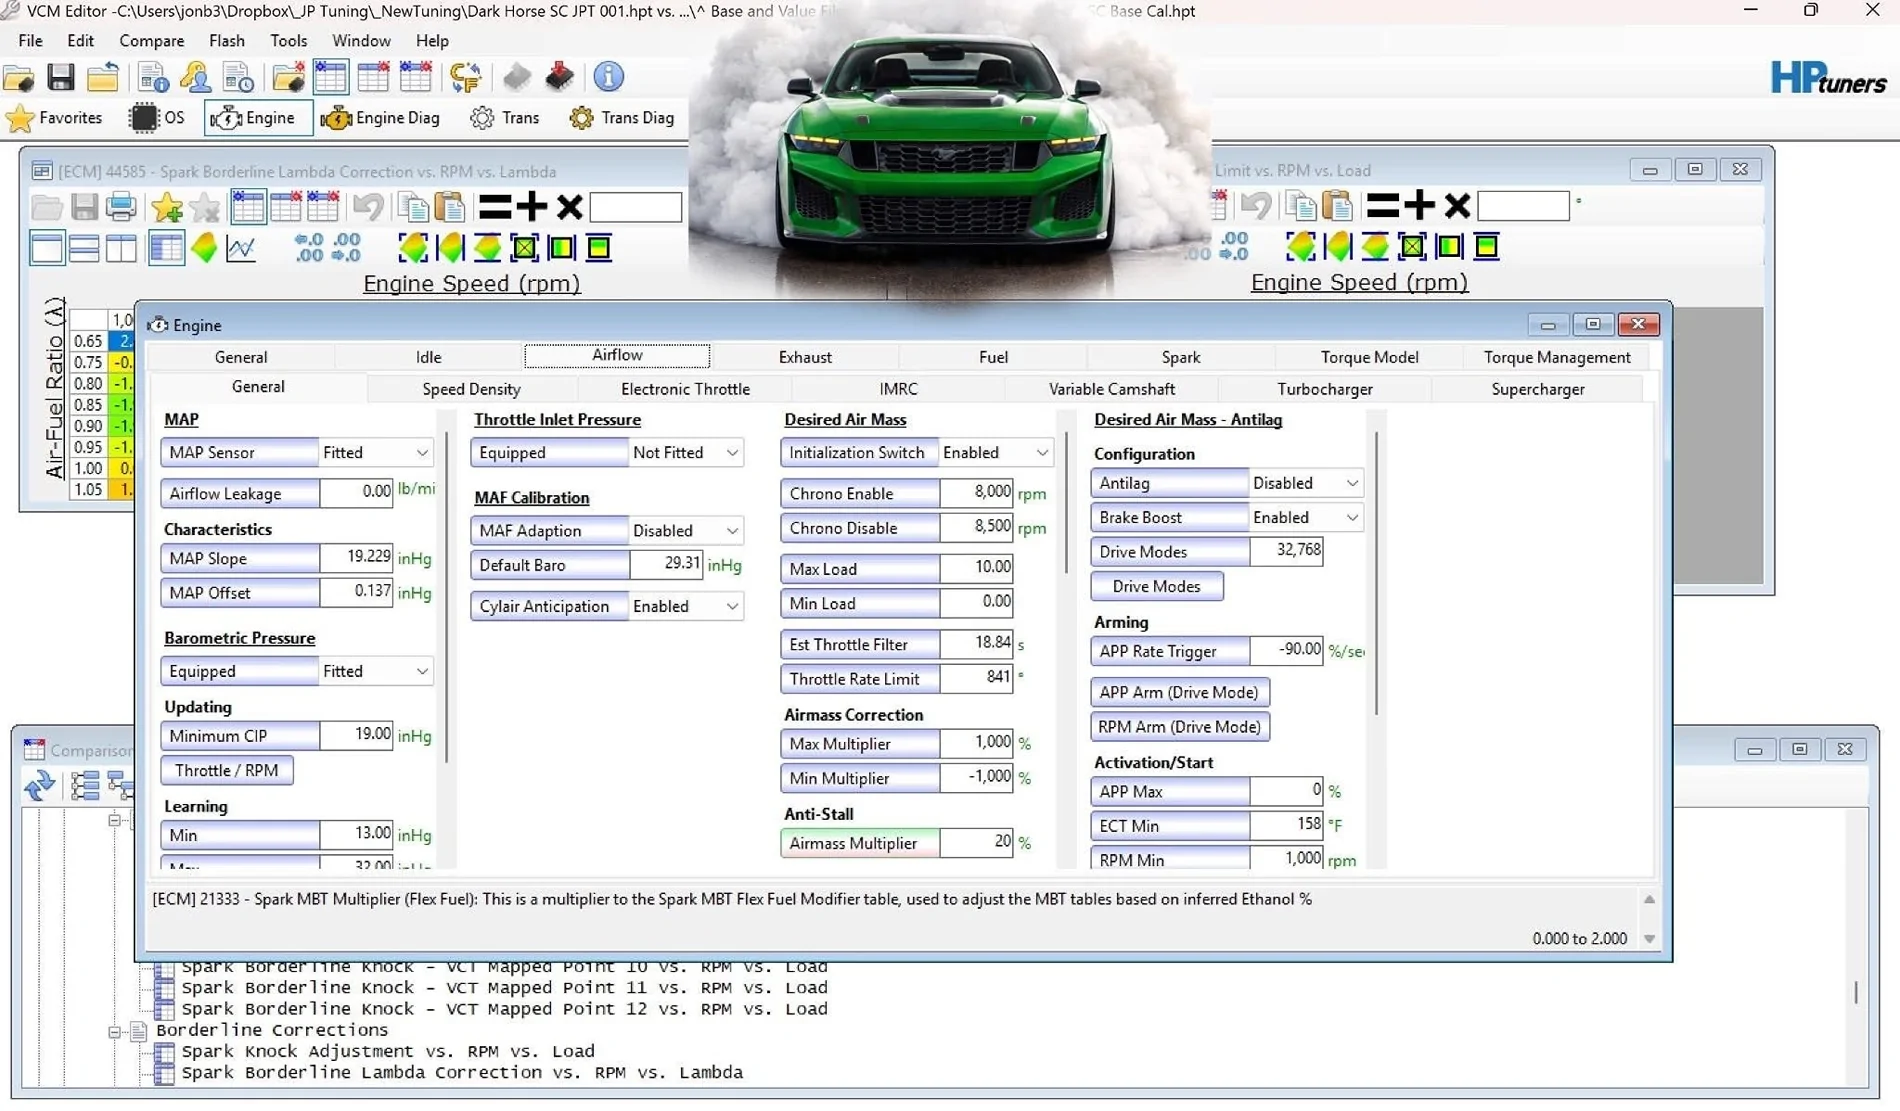Select Spark Borderline Knock VCT Mapped Point 12
The width and height of the screenshot is (1900, 1111).
click(x=504, y=1009)
